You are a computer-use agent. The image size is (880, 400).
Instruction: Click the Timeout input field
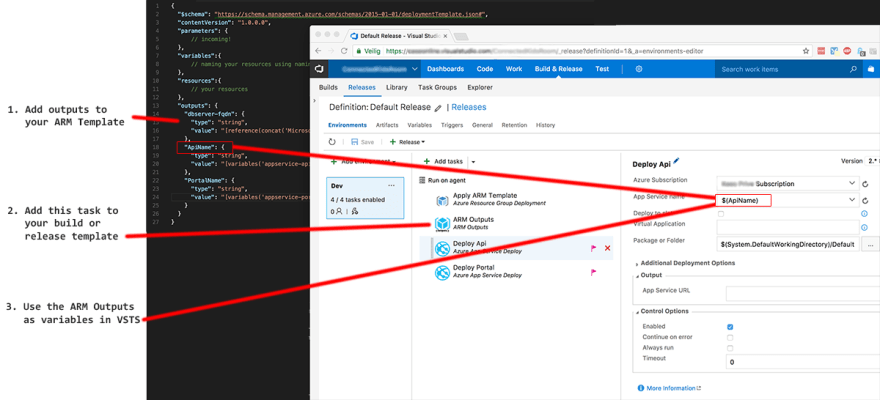(x=803, y=362)
